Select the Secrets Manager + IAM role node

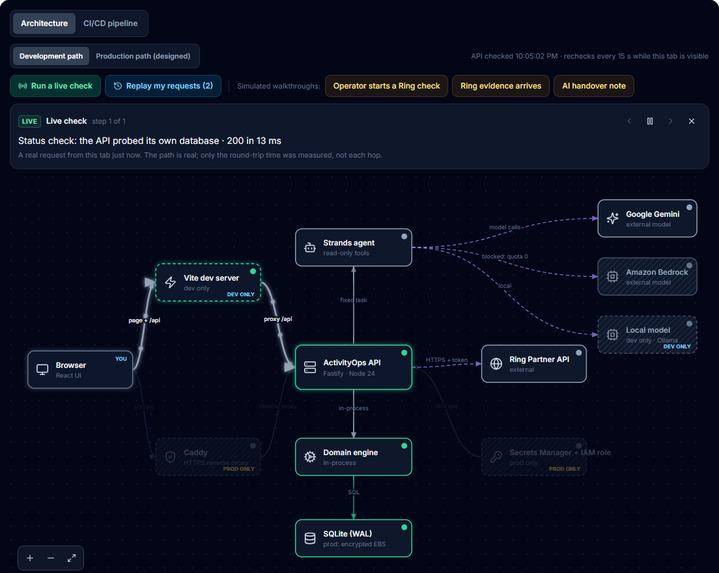534,457
